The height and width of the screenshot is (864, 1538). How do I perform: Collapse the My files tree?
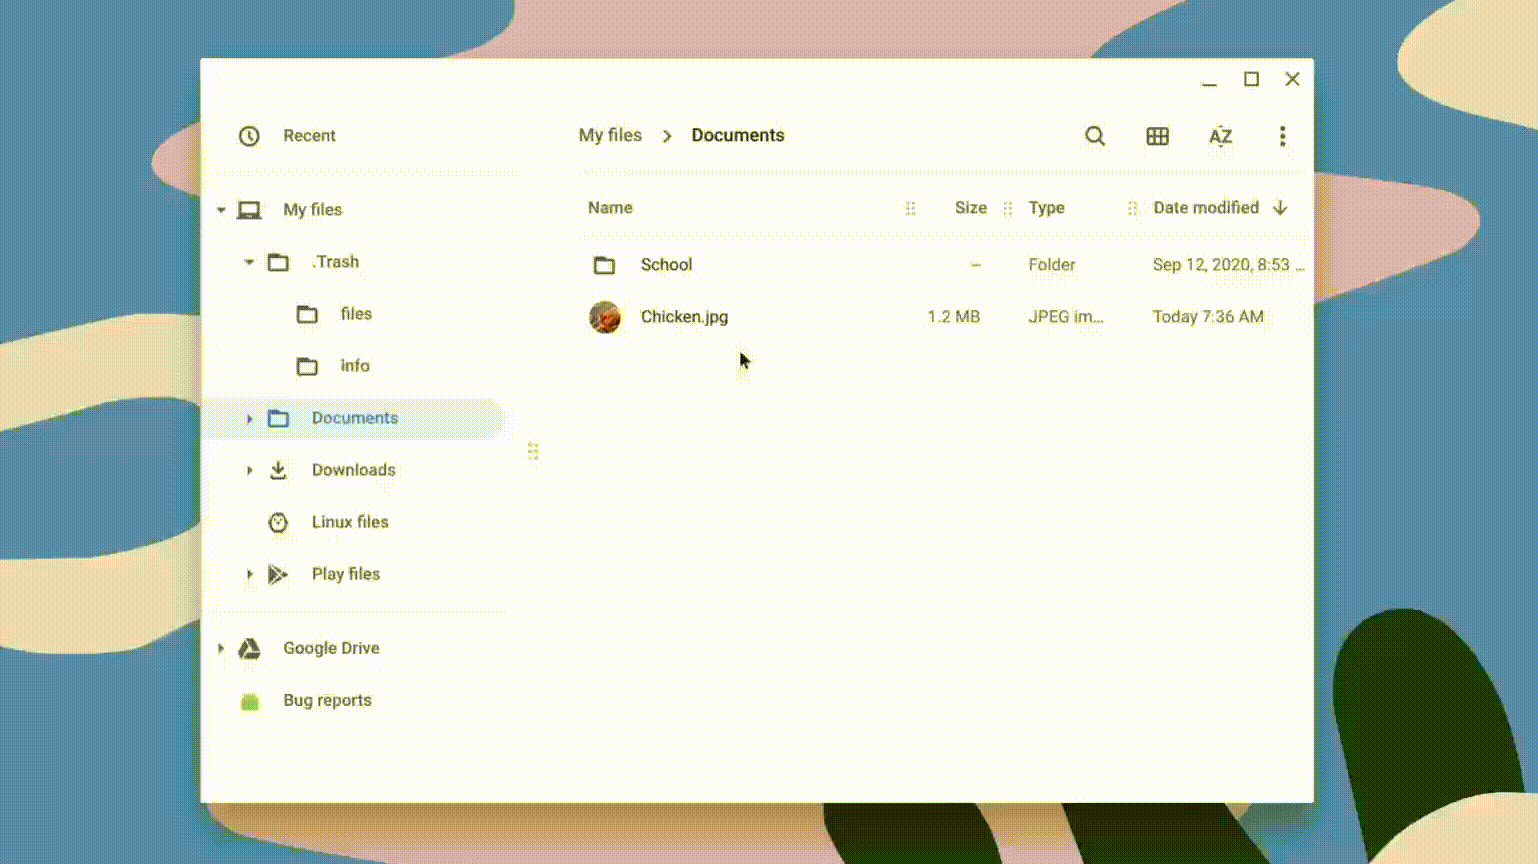tap(221, 210)
